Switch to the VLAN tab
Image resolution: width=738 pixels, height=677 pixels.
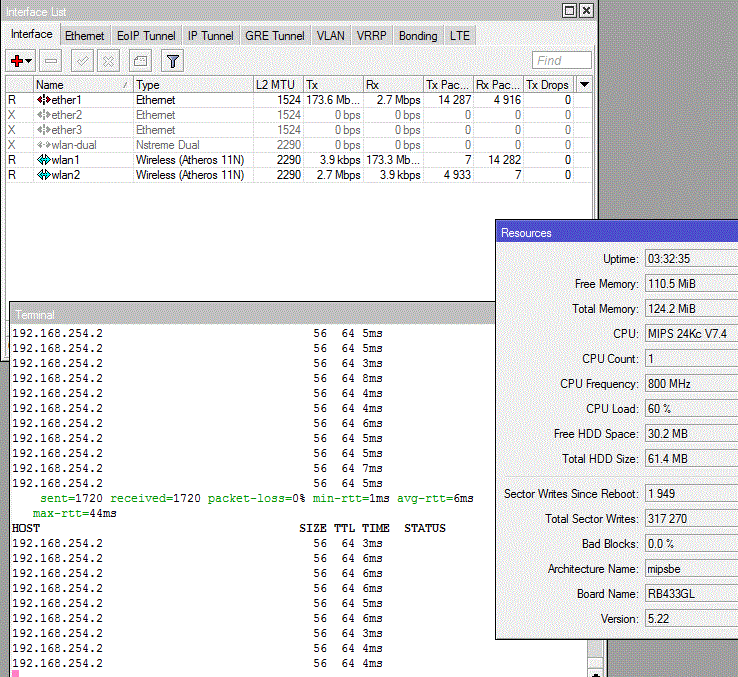(330, 36)
